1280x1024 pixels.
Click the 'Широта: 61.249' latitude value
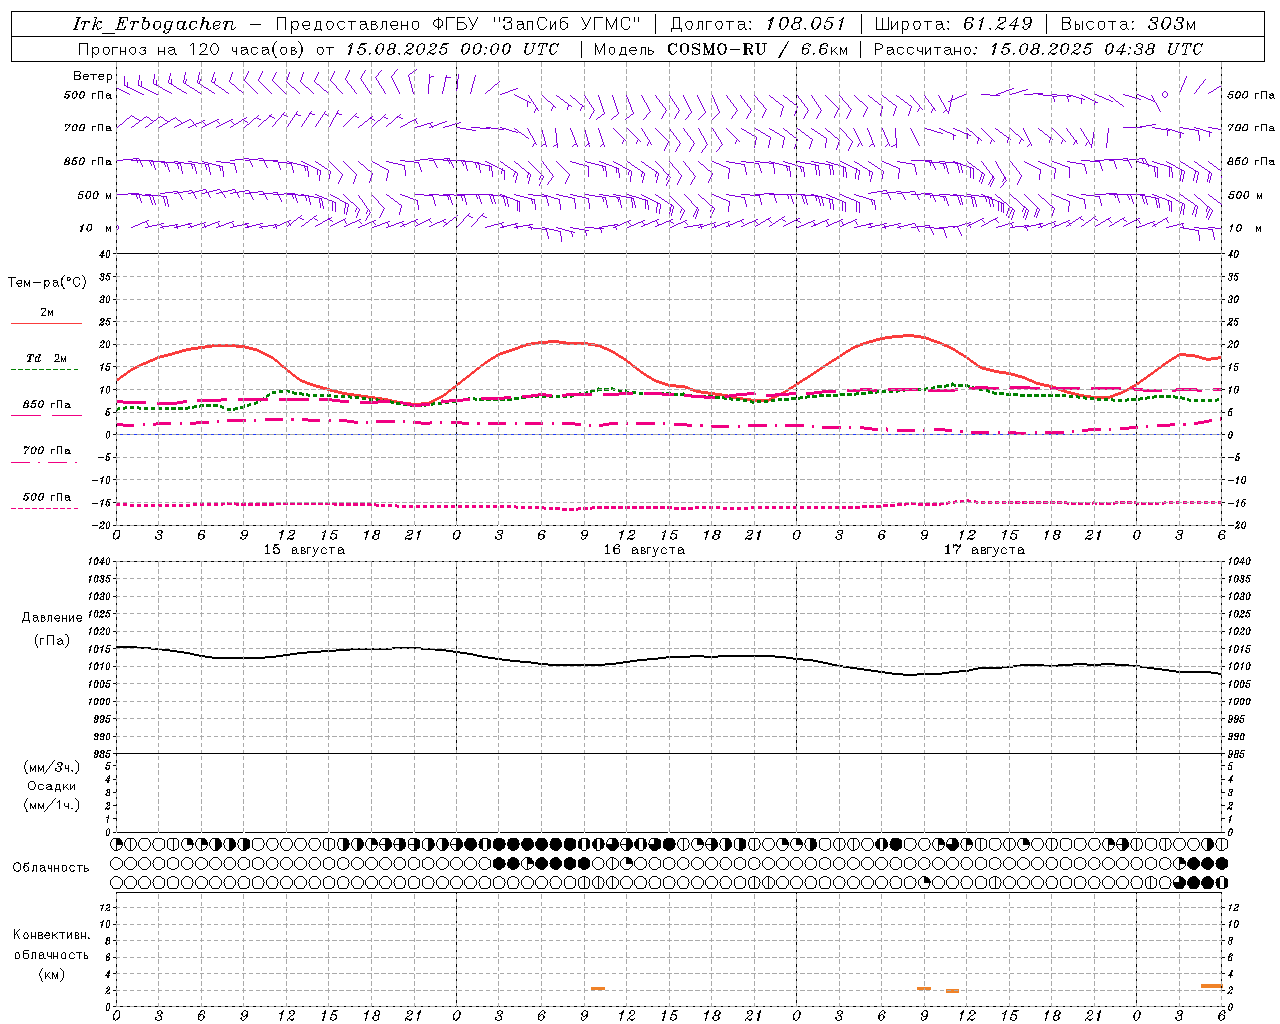pyautogui.click(x=953, y=24)
